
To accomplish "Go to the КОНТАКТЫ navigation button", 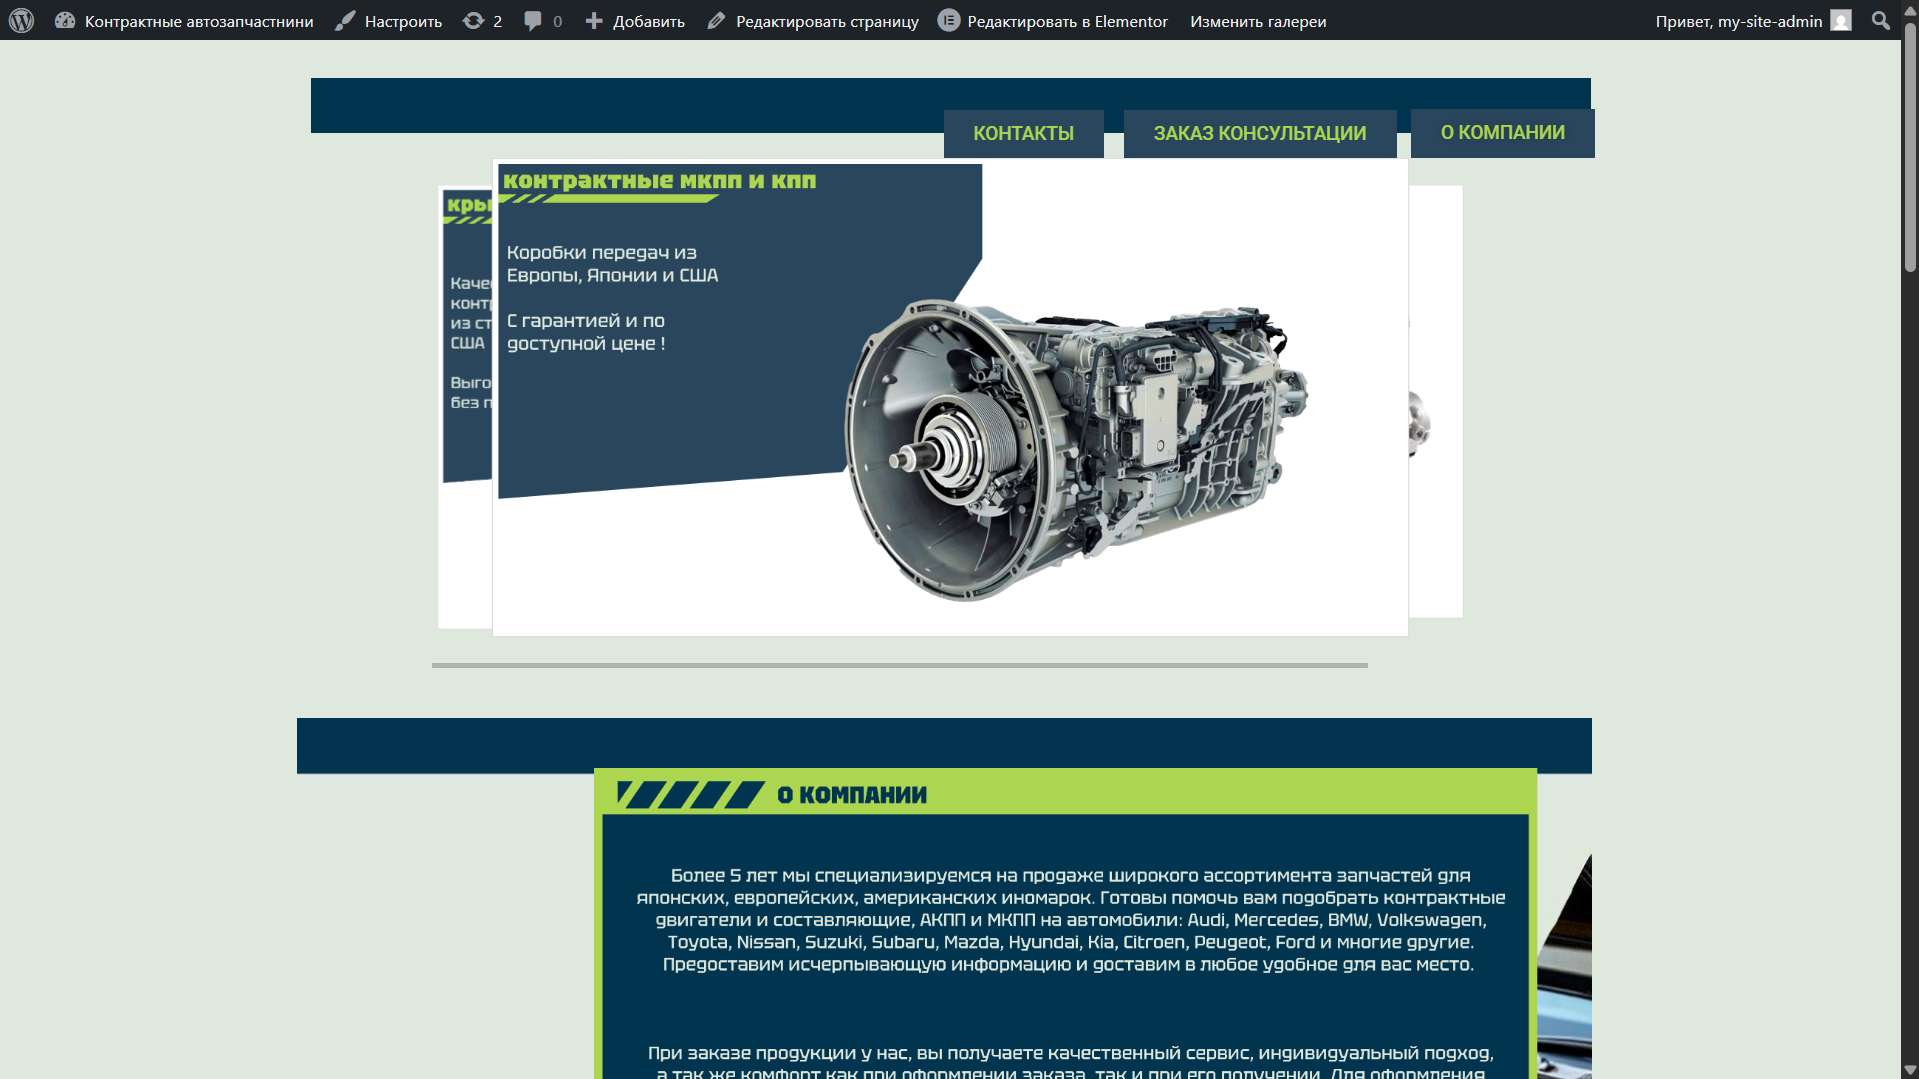I will click(1023, 133).
